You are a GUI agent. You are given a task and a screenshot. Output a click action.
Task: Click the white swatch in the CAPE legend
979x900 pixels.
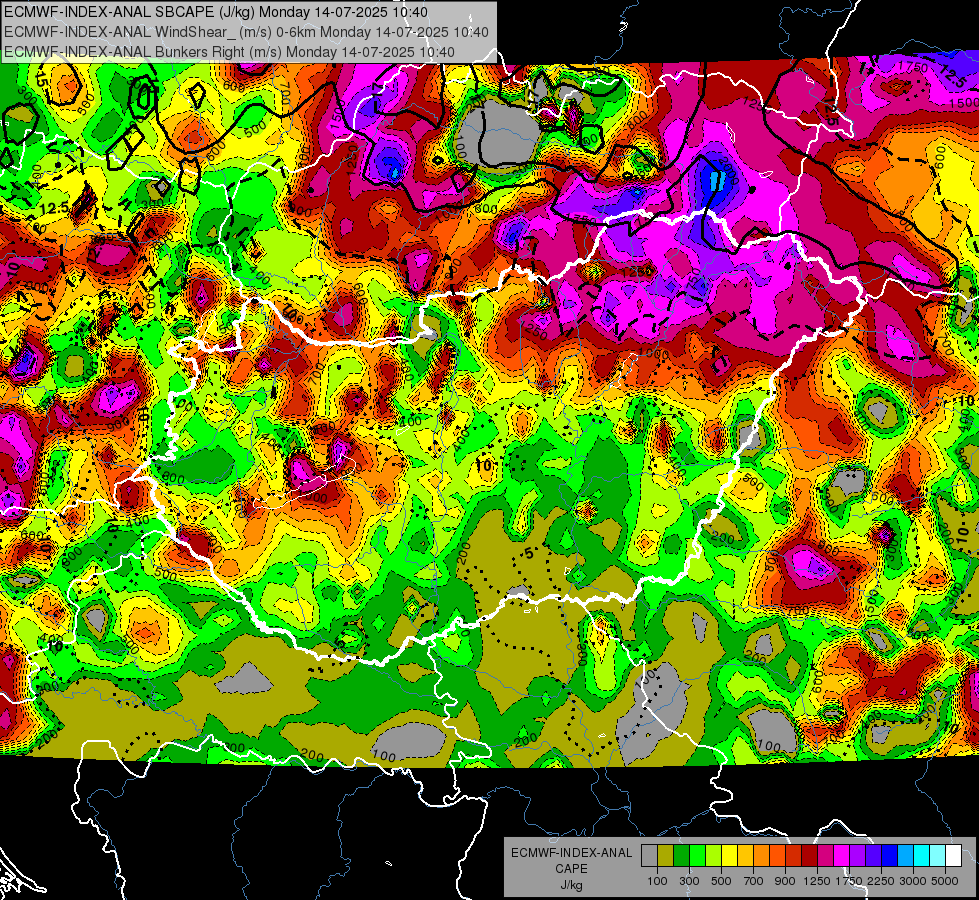[x=953, y=856]
